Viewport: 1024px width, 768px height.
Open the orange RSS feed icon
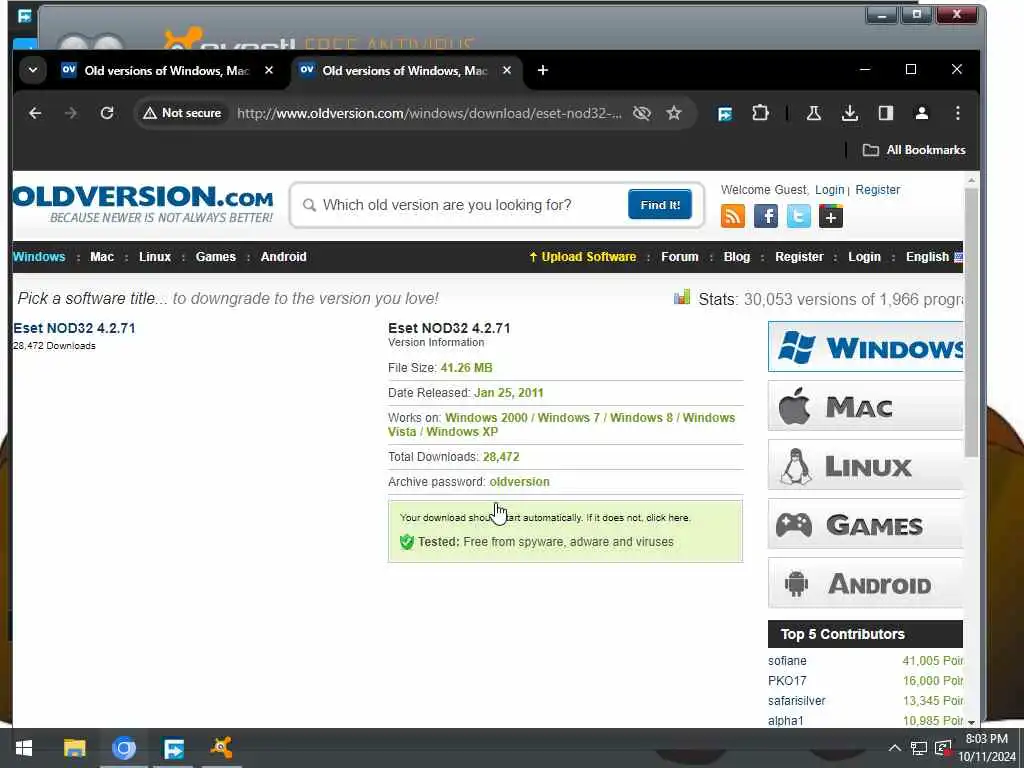pos(733,216)
